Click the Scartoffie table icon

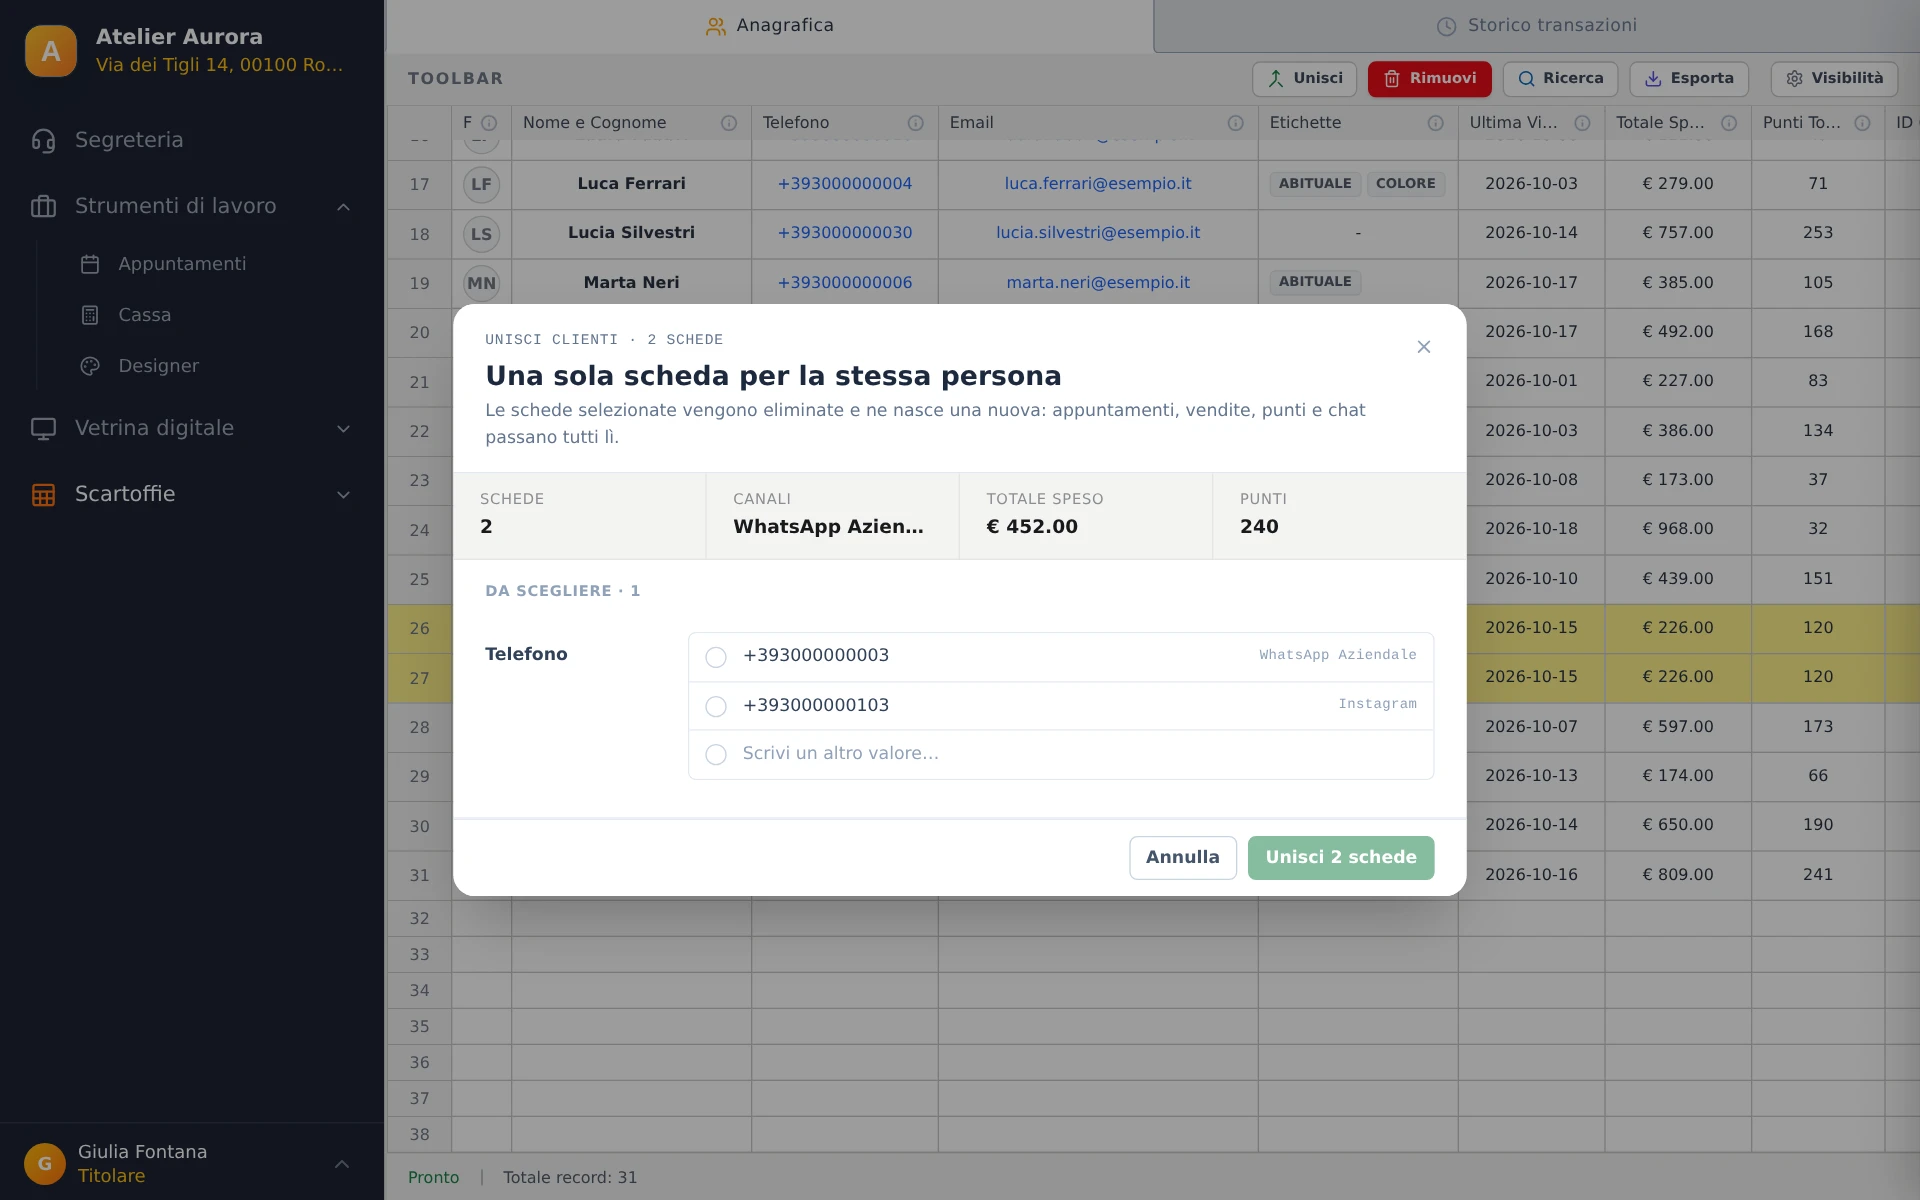[x=43, y=494]
